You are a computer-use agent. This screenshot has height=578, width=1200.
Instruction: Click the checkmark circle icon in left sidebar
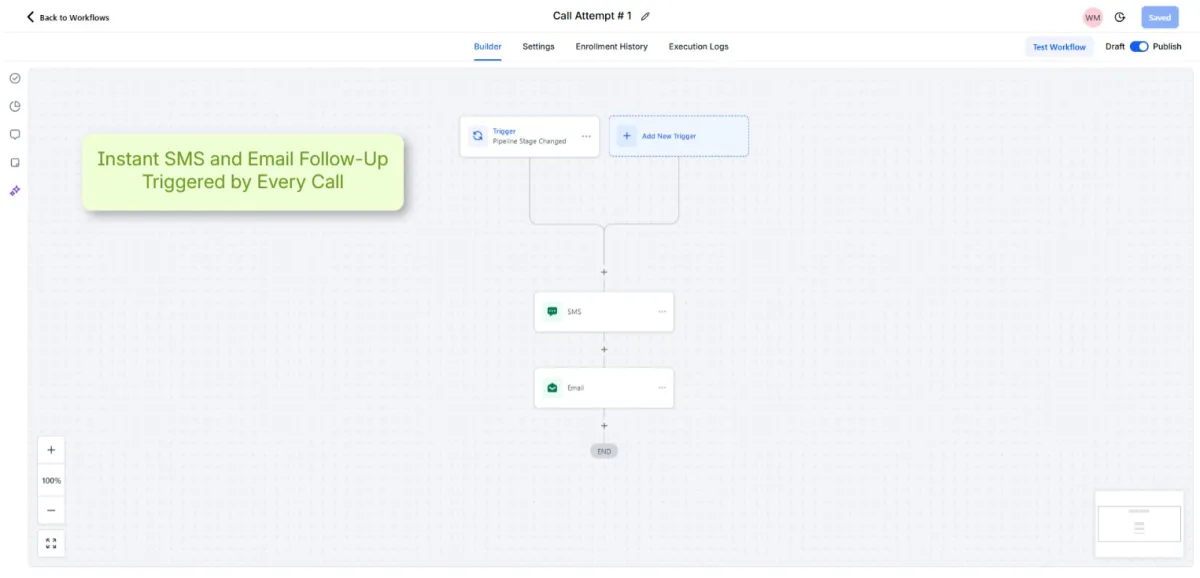(15, 78)
